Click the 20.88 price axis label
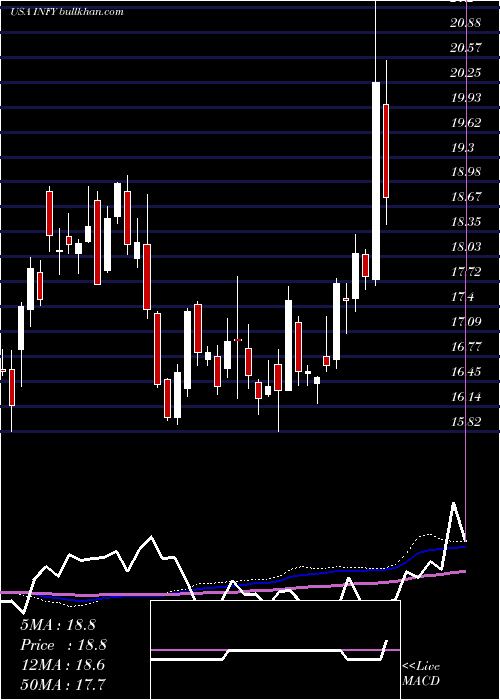This screenshot has height=700, width=500. tap(466, 22)
